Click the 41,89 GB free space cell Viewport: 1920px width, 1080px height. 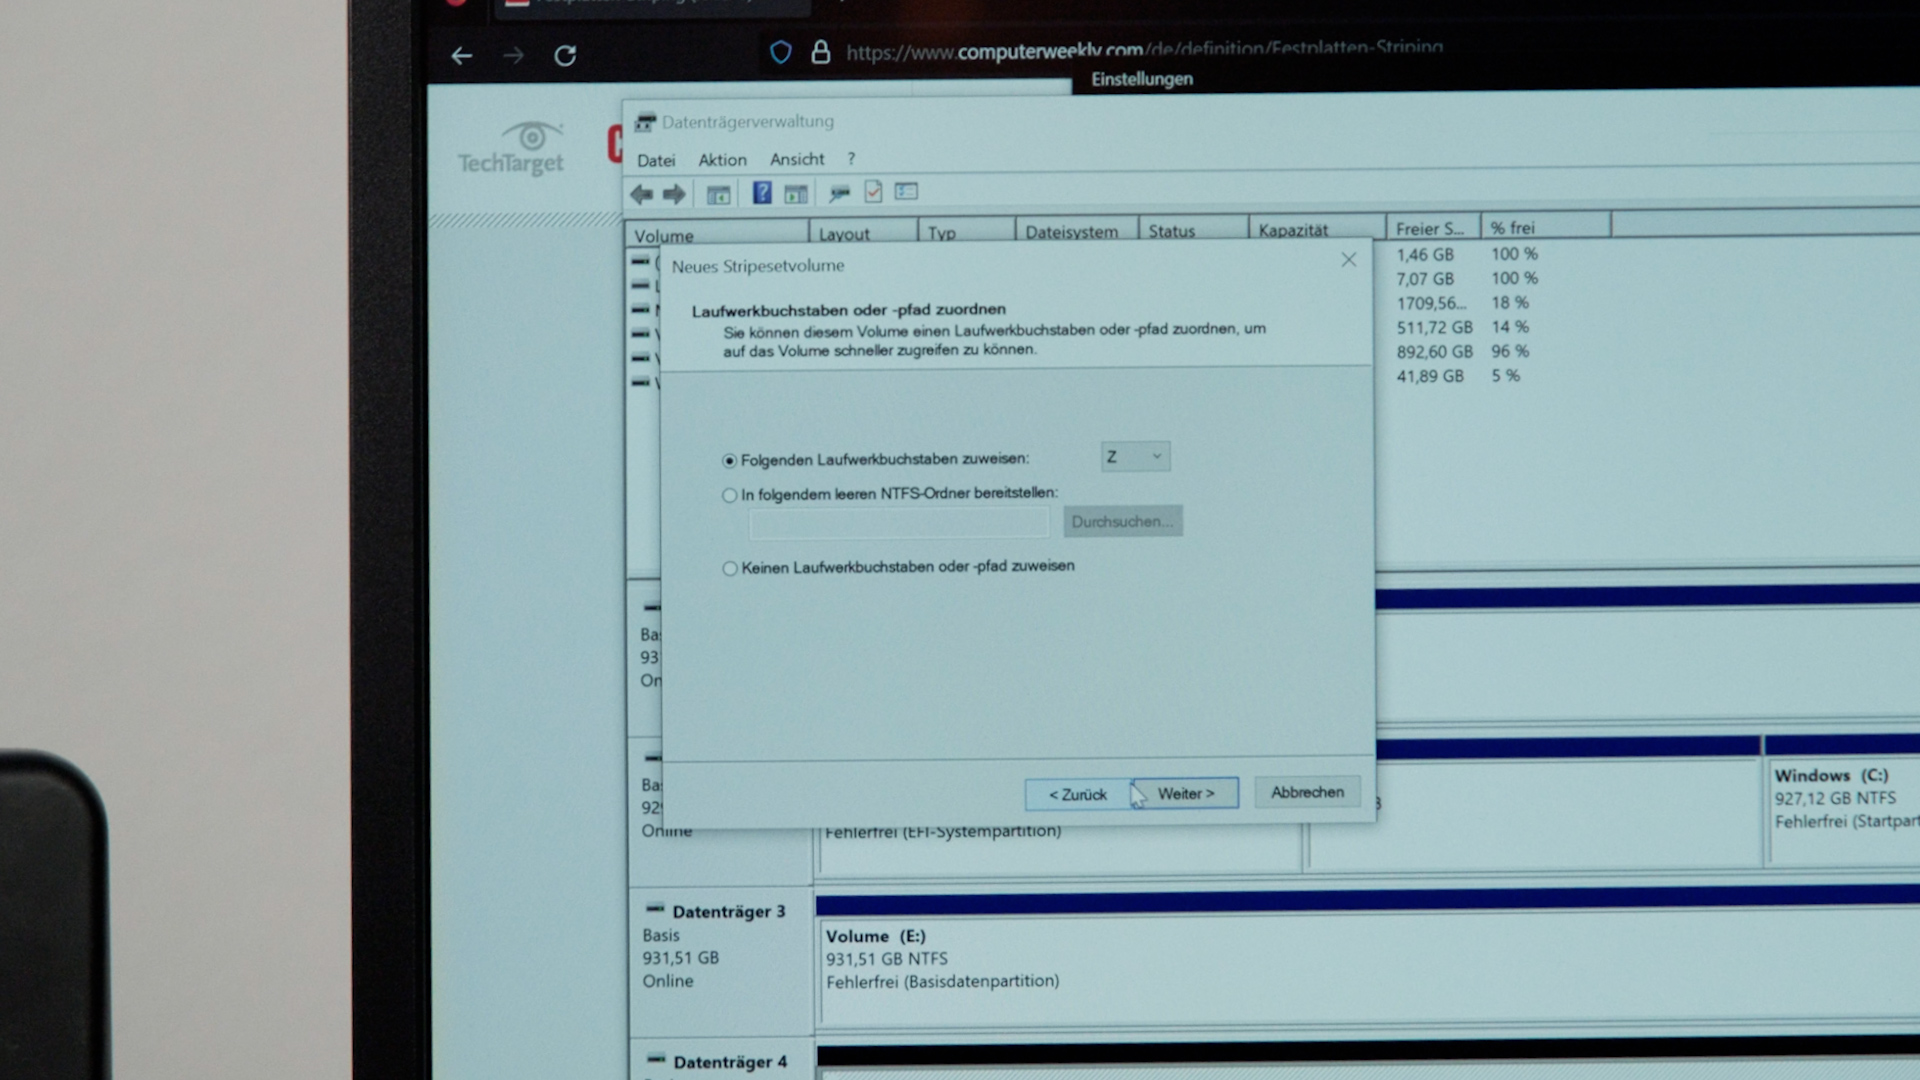(1430, 376)
